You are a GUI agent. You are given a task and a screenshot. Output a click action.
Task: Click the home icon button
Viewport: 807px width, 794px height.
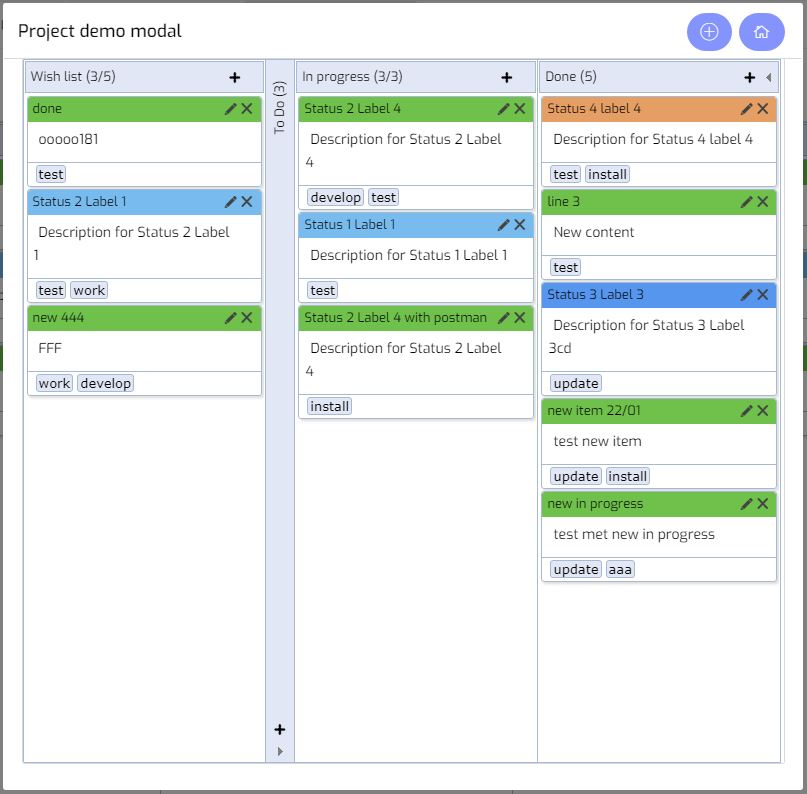point(761,32)
